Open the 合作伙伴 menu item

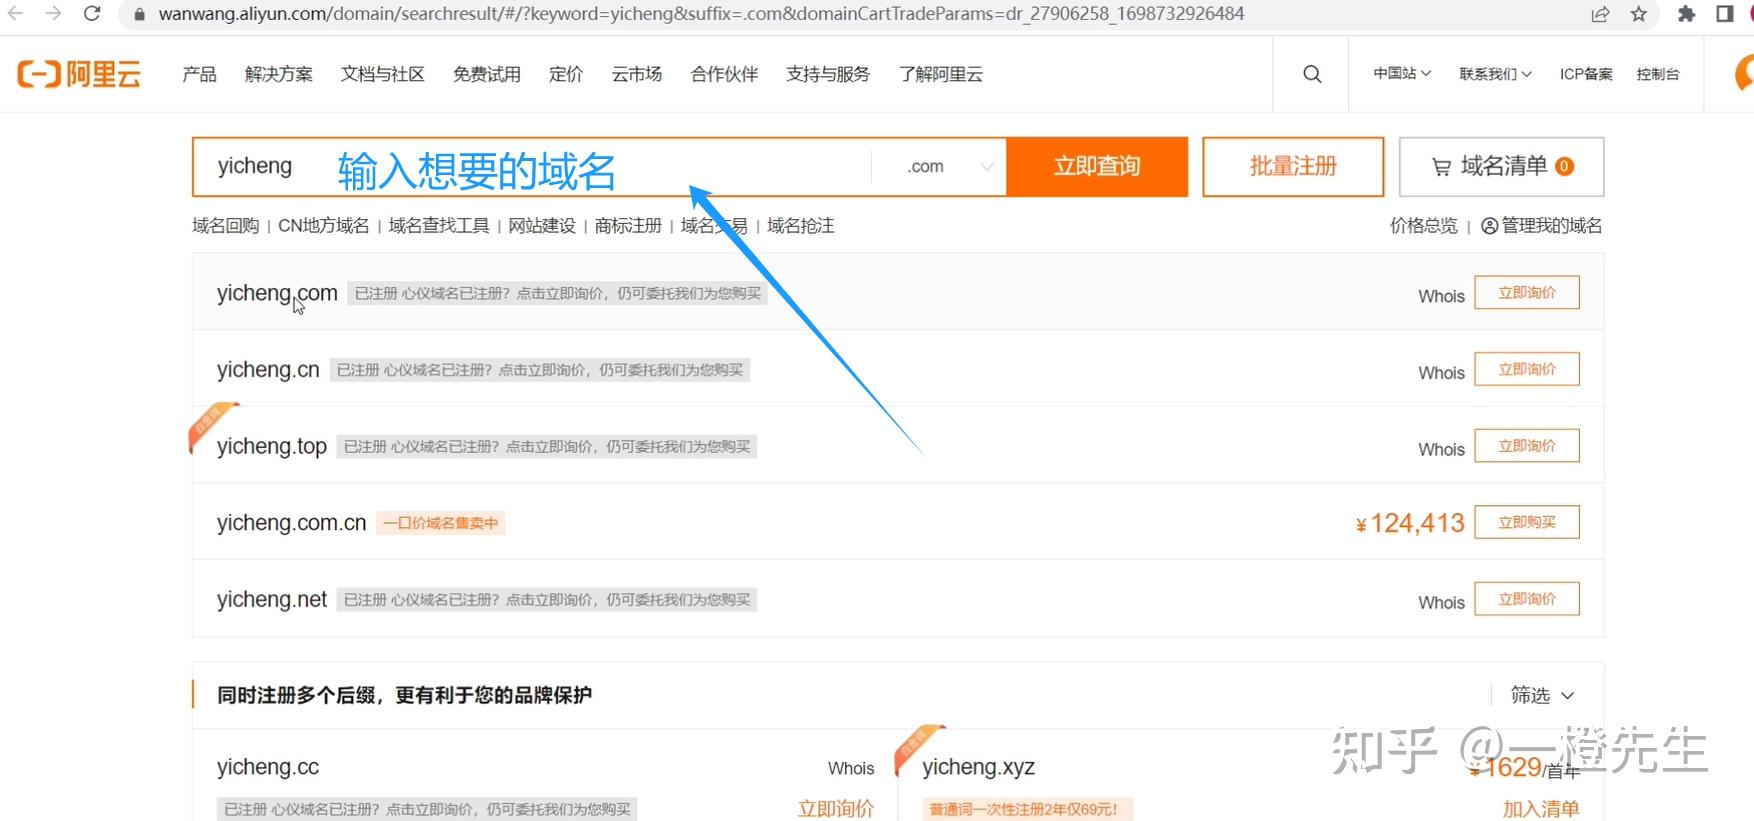[x=724, y=74]
